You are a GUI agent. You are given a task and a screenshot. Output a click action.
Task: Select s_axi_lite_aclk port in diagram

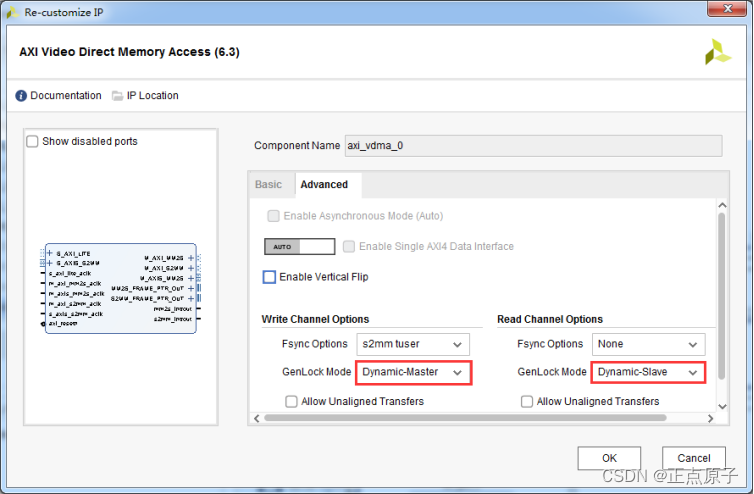[69, 273]
